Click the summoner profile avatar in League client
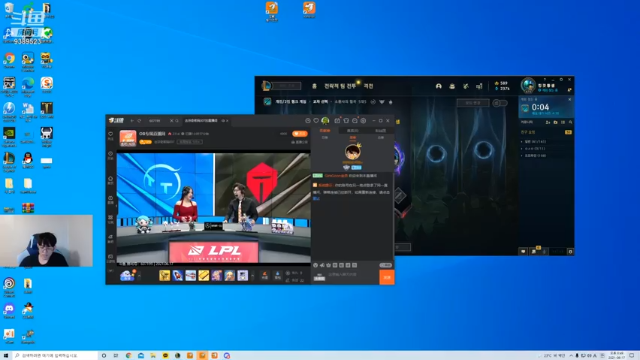 [x=528, y=86]
